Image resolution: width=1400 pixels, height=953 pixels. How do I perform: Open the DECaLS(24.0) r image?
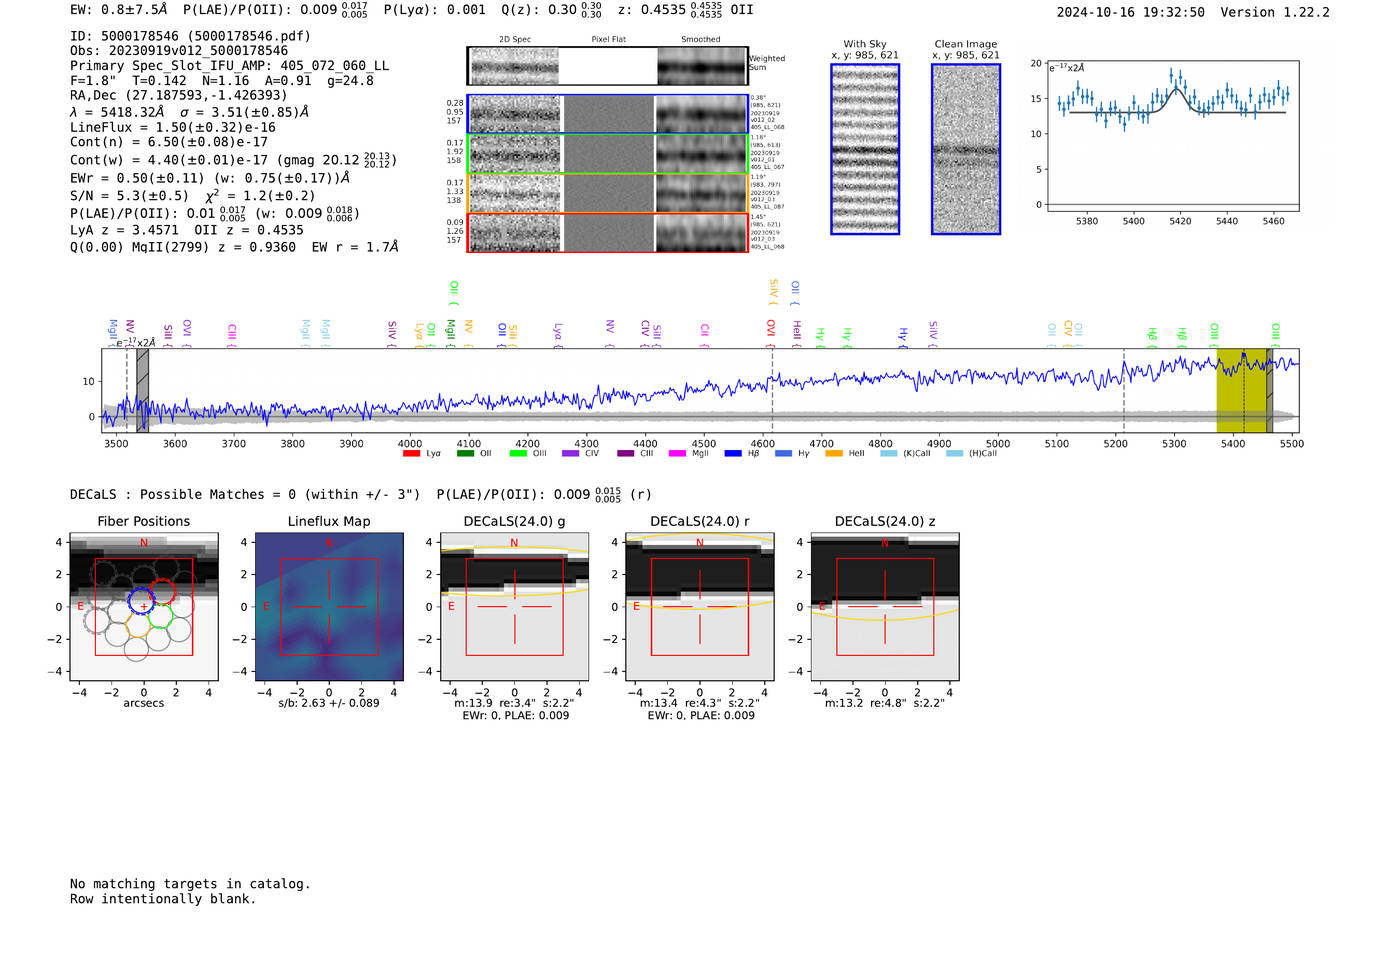pyautogui.click(x=699, y=607)
